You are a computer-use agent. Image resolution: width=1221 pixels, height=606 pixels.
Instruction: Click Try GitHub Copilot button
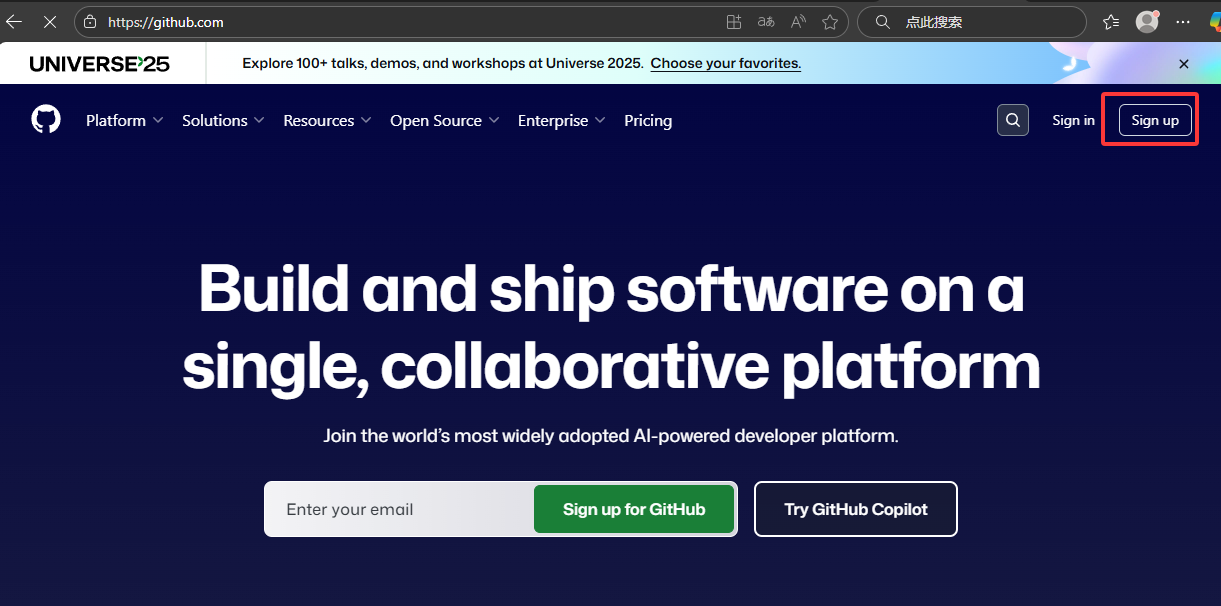tap(856, 509)
